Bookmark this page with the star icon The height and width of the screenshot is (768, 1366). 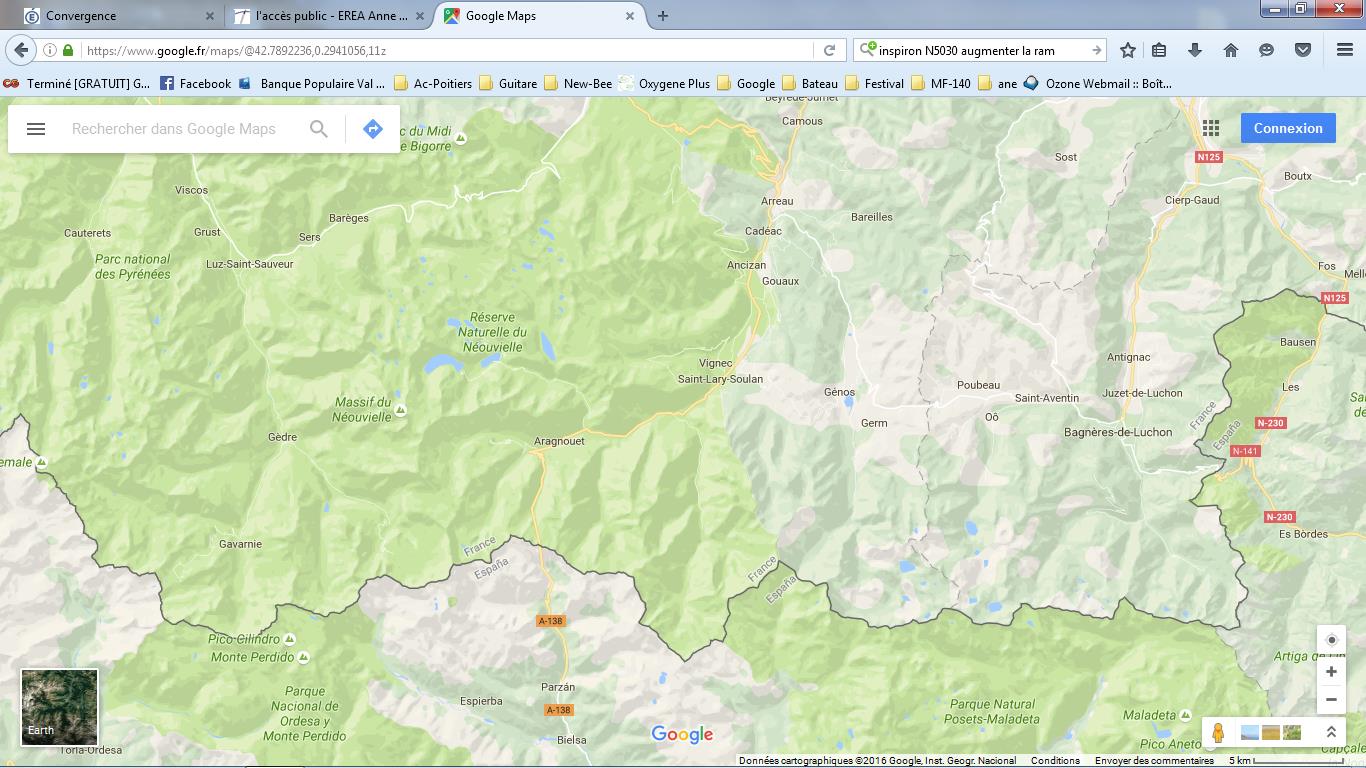click(x=1128, y=50)
